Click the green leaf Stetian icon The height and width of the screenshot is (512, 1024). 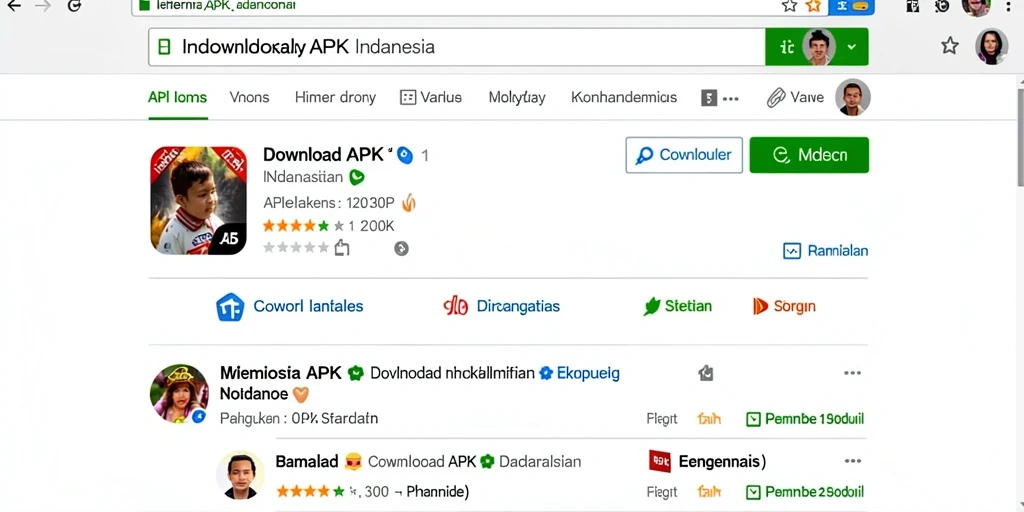pyautogui.click(x=652, y=306)
